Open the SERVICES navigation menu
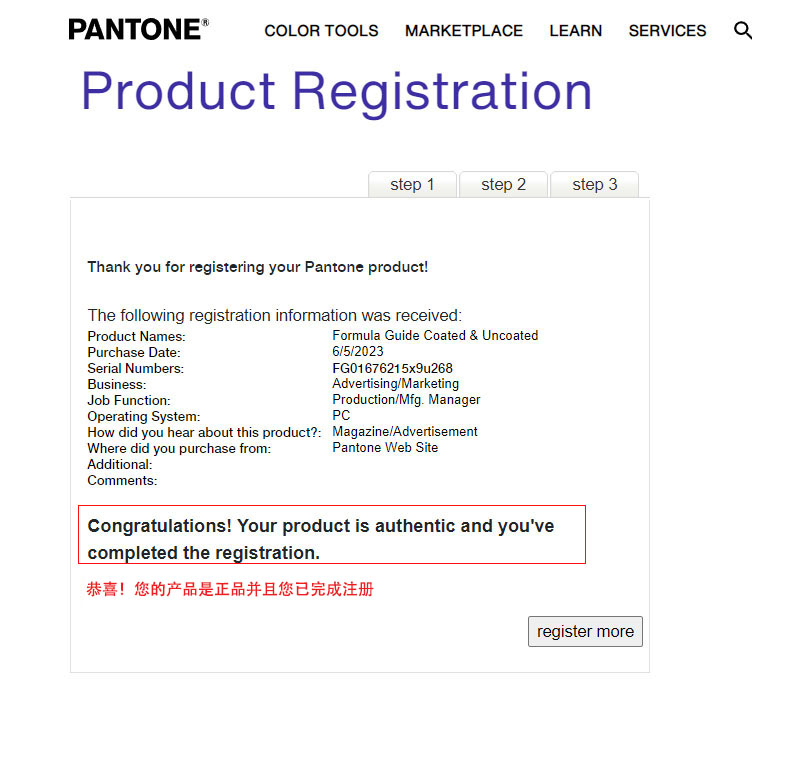This screenshot has height=761, width=800. (667, 31)
